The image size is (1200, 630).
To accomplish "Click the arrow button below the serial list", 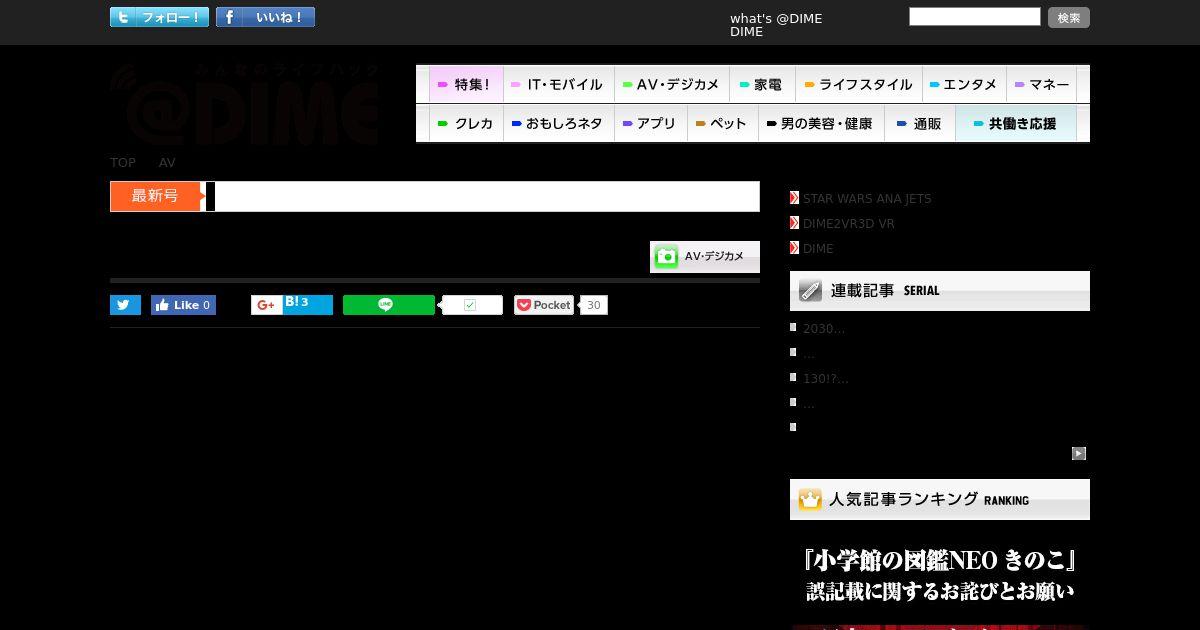I will [1079, 453].
